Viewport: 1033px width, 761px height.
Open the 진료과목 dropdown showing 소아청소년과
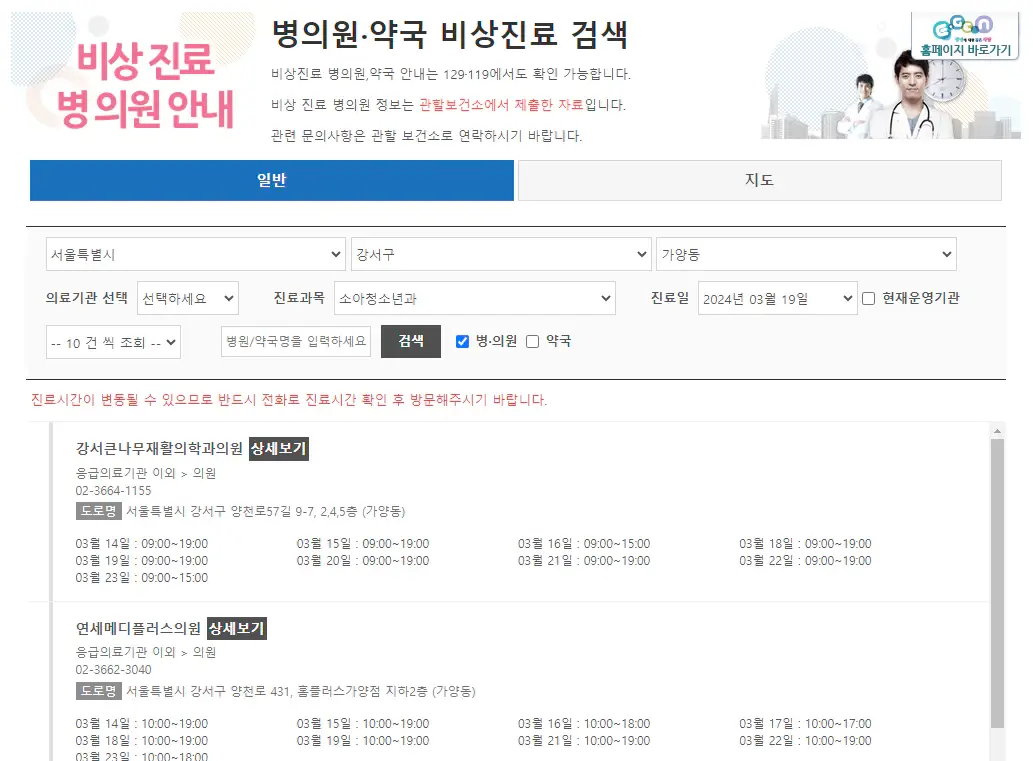tap(475, 298)
